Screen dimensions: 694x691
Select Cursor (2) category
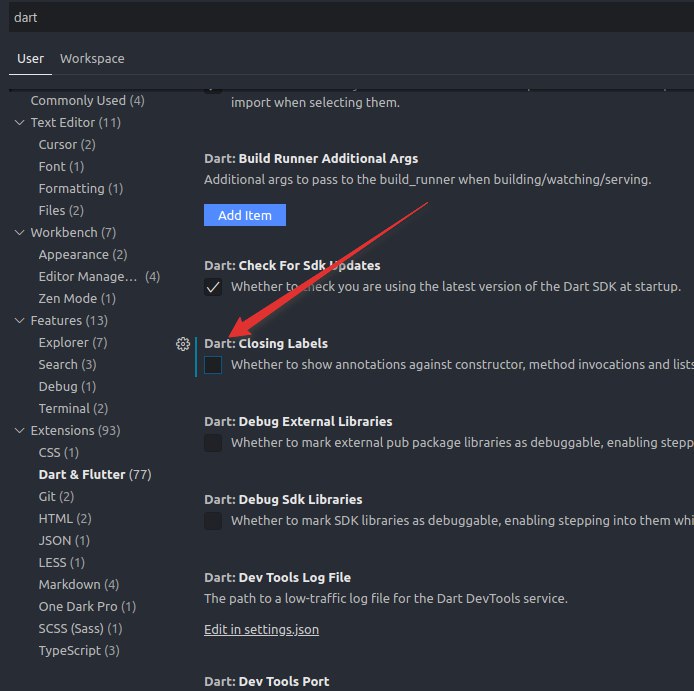click(67, 145)
